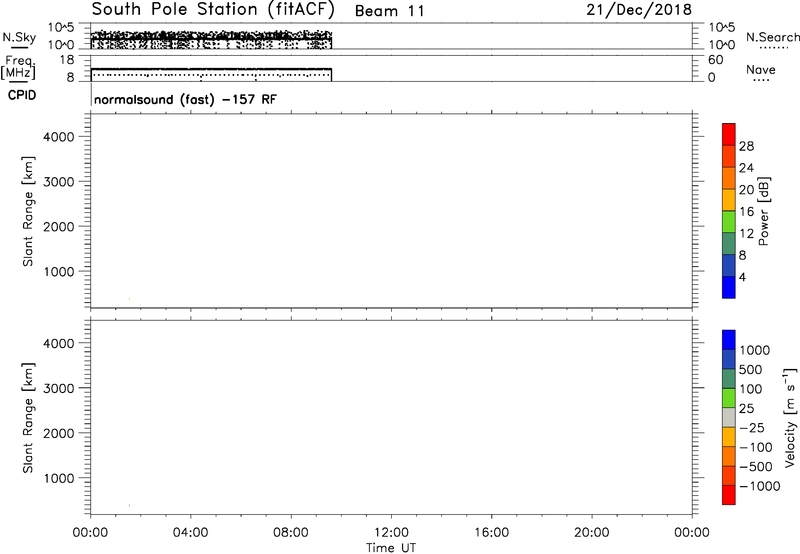The width and height of the screenshot is (800, 554).
Task: Click the blue bottom segment of Power colorbar
Action: click(x=729, y=287)
